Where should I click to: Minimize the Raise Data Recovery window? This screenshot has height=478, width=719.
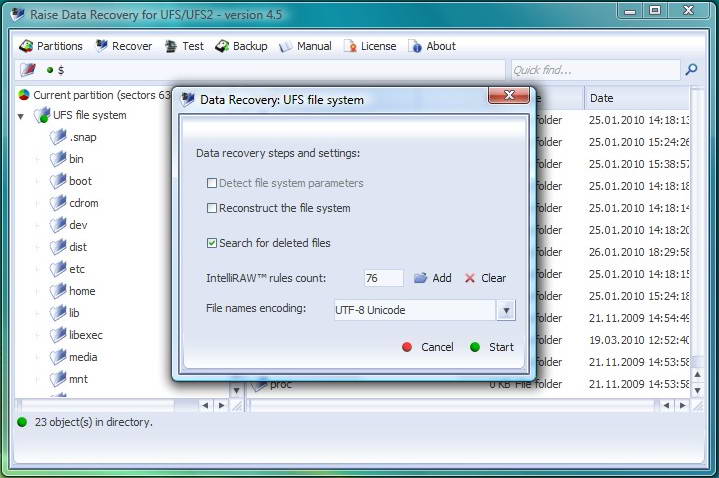(630, 11)
